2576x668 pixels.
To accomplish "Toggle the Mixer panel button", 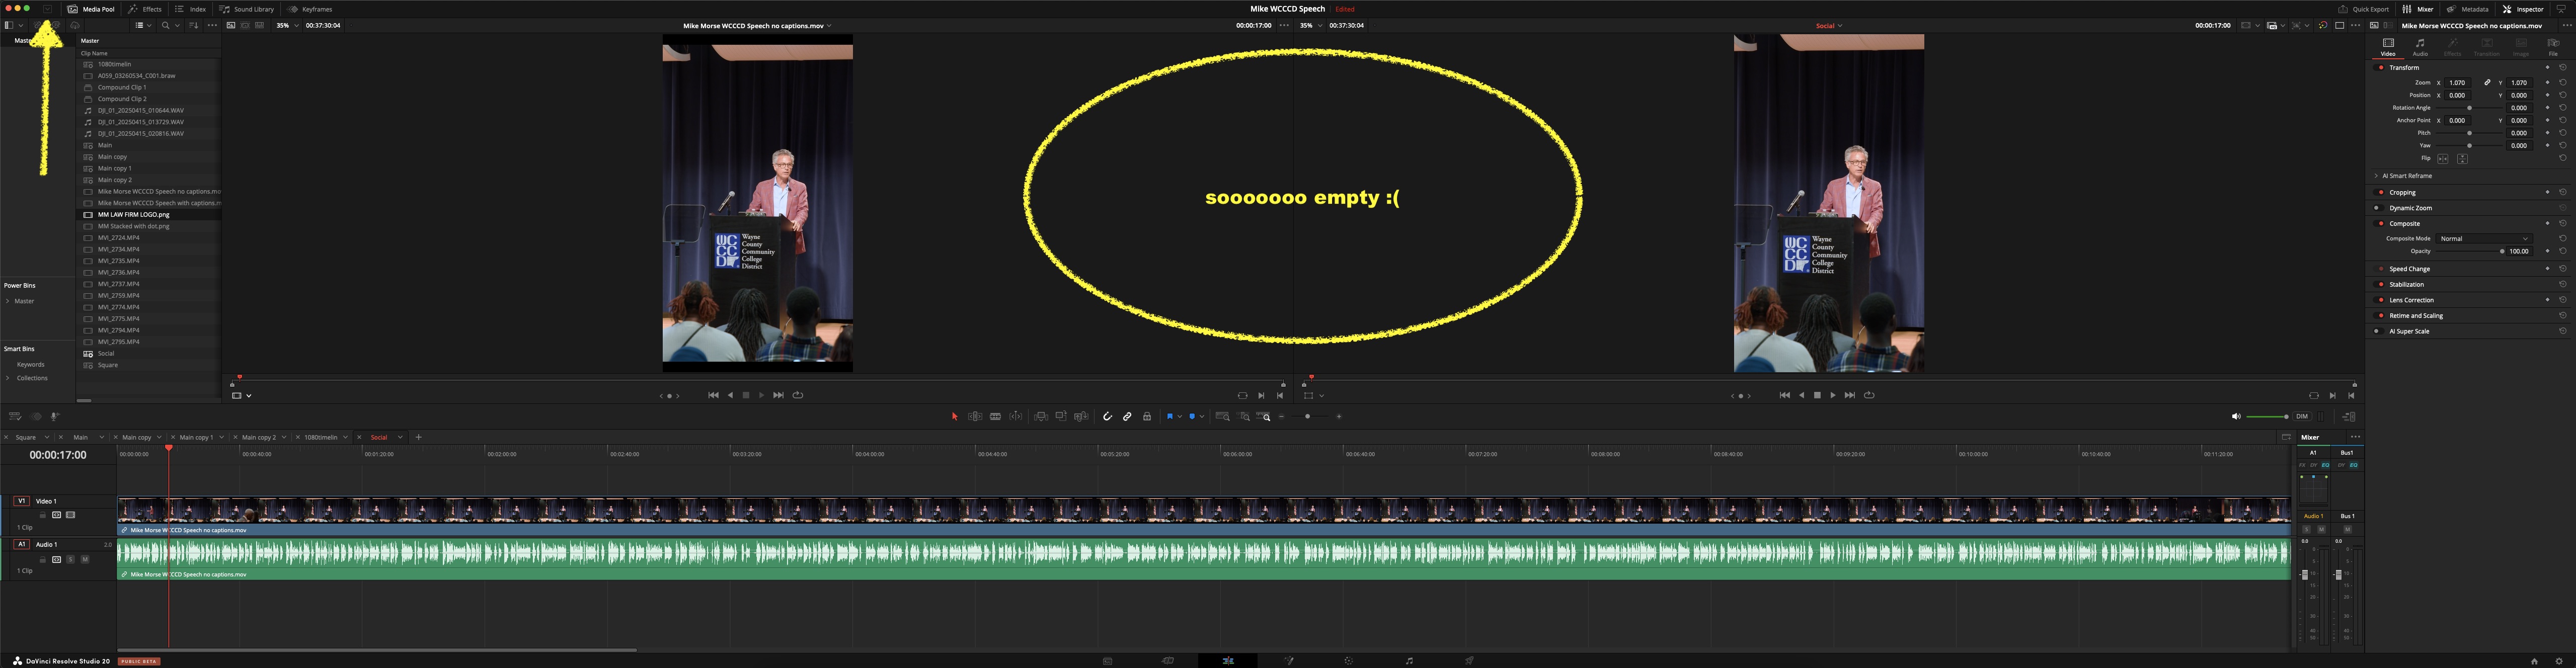I will tap(2418, 9).
